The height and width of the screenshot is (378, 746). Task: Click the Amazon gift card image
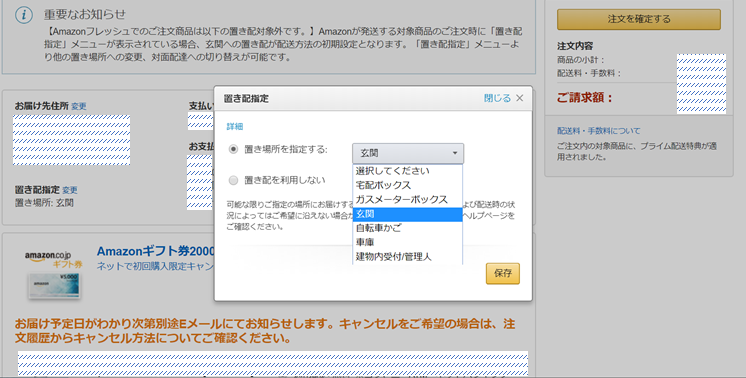point(54,285)
